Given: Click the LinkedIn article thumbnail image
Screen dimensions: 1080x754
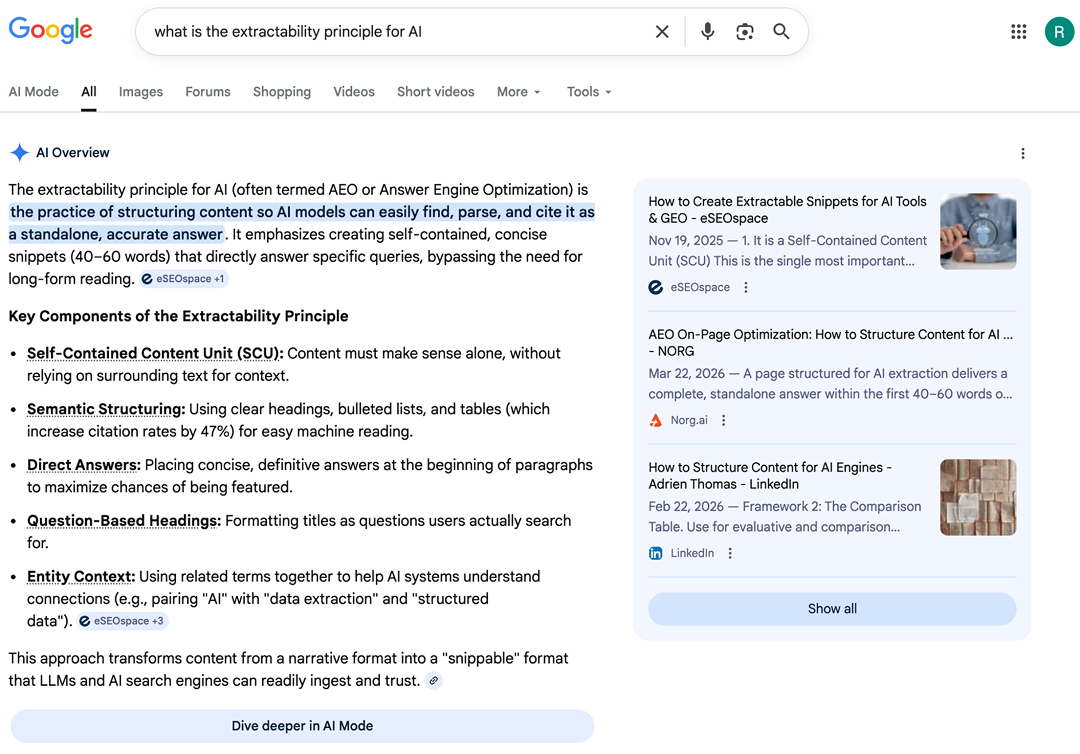Looking at the screenshot, I should [978, 497].
